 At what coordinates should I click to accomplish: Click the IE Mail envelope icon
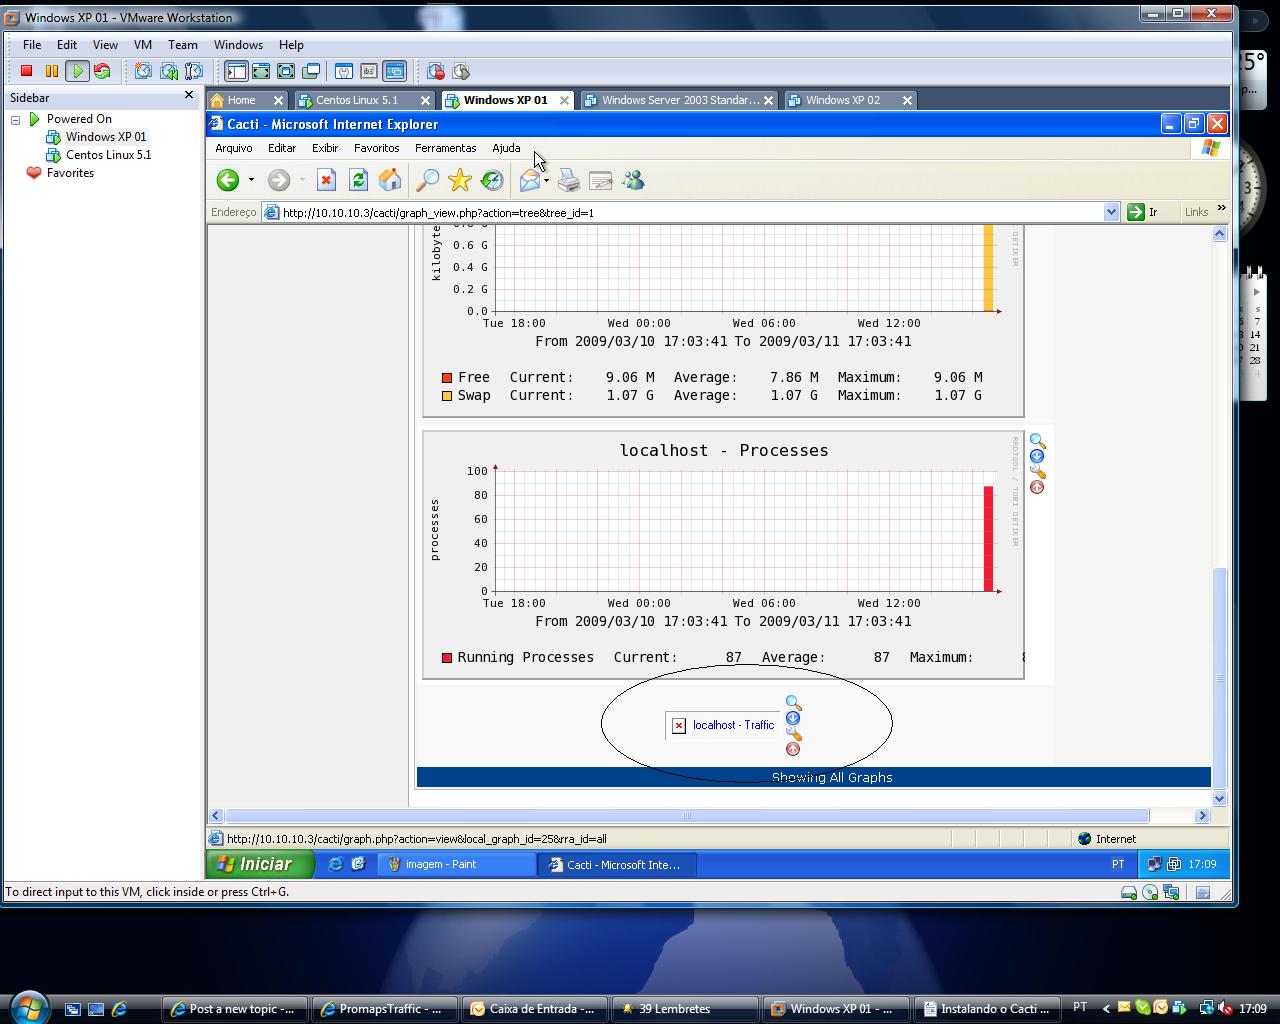(x=530, y=180)
